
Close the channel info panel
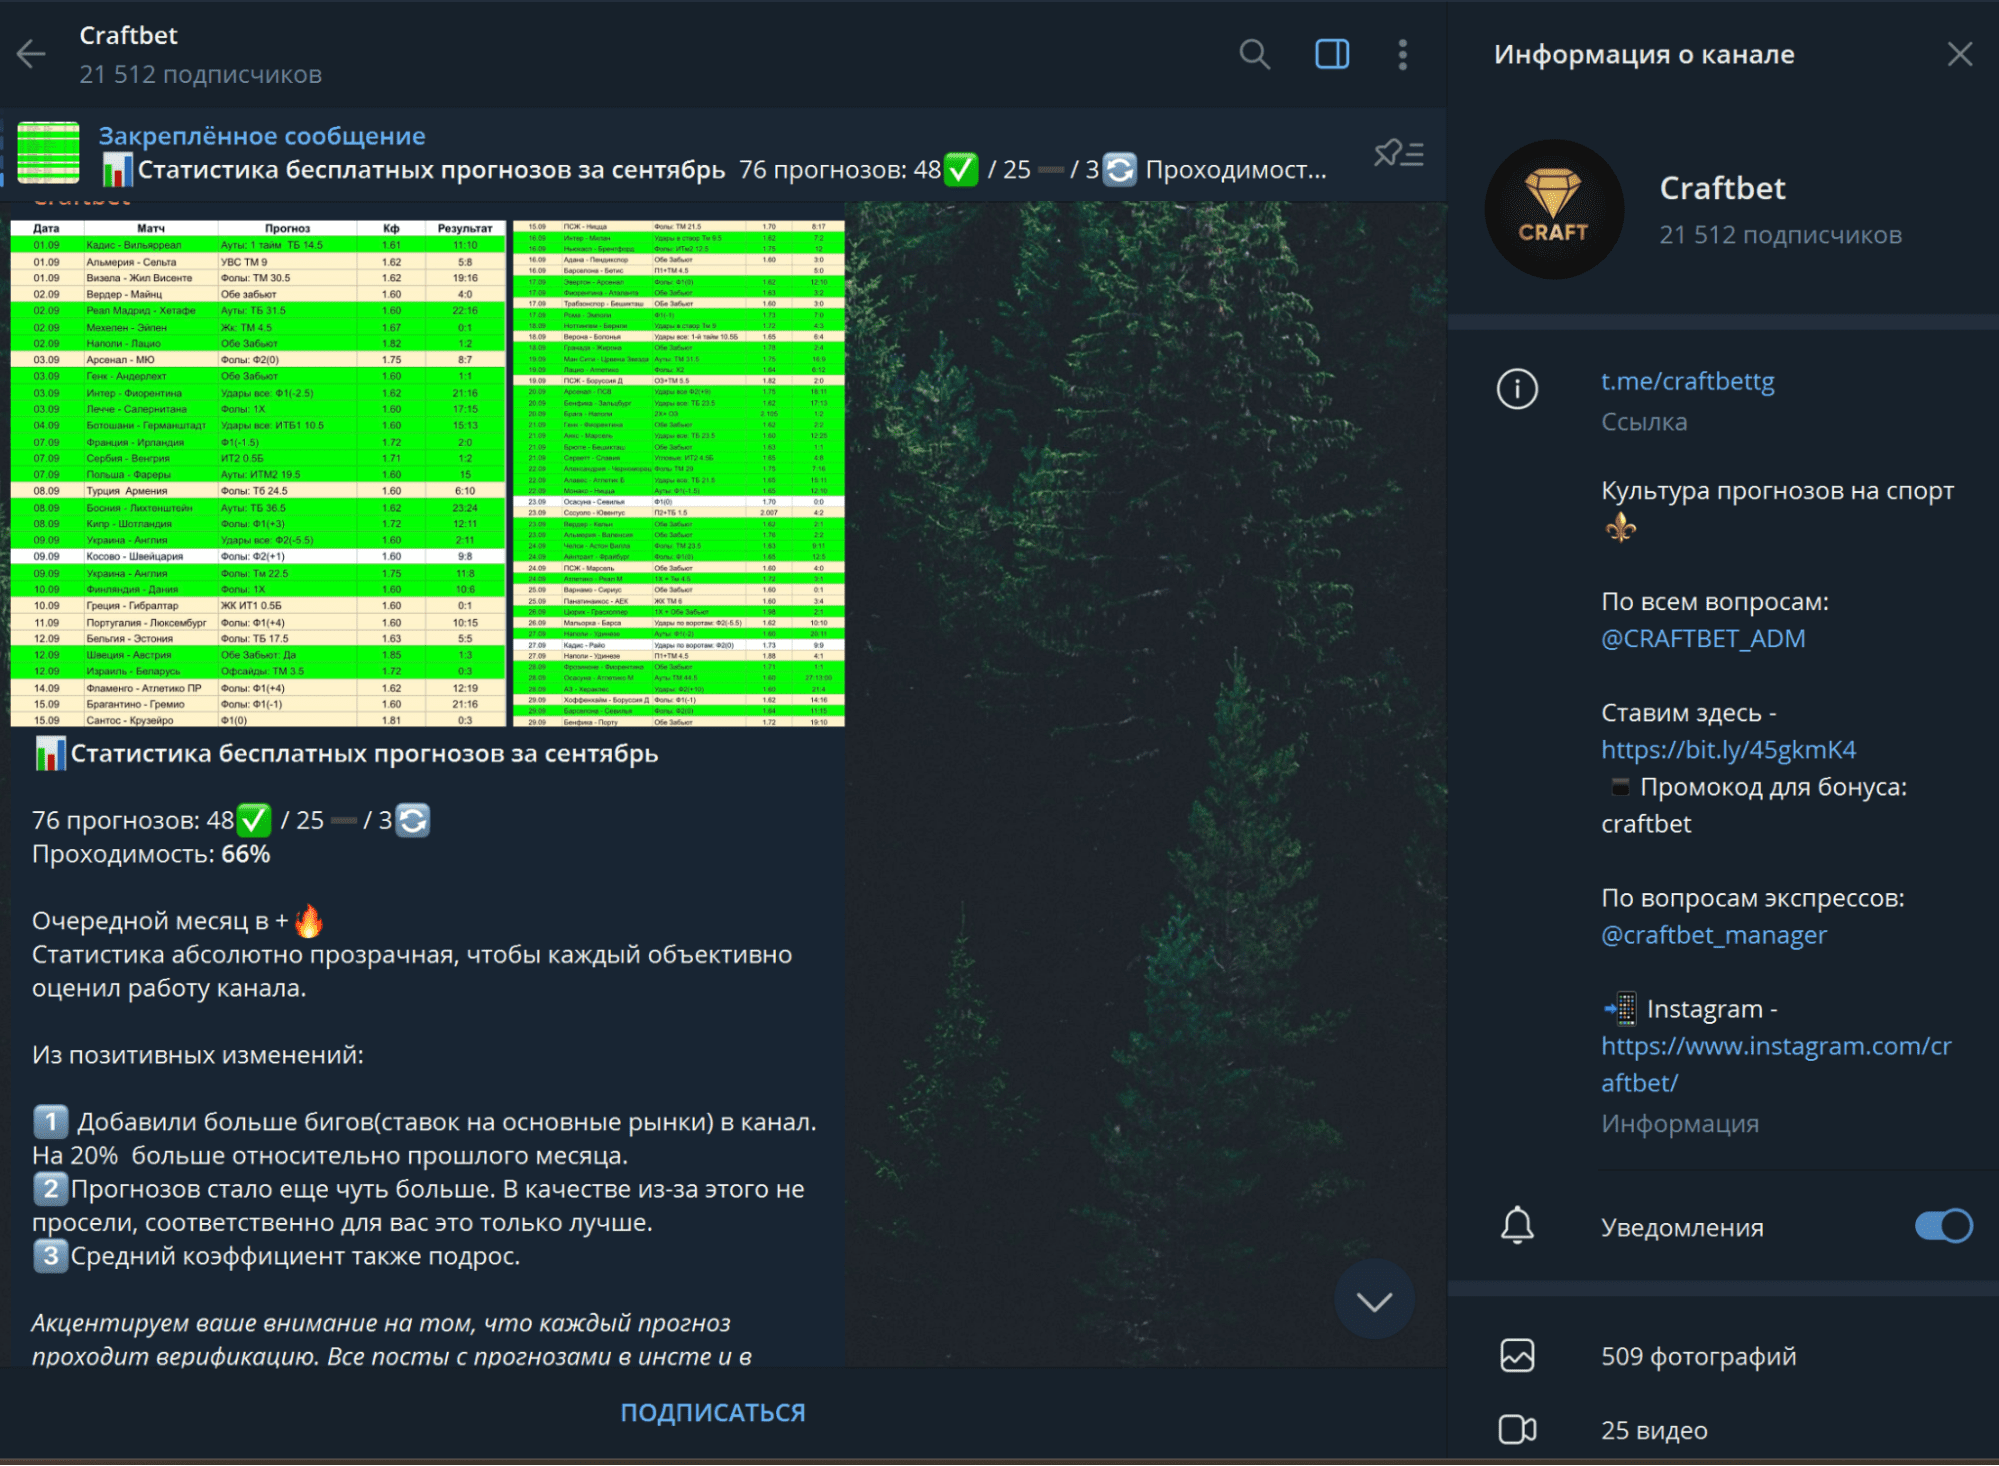click(1959, 54)
